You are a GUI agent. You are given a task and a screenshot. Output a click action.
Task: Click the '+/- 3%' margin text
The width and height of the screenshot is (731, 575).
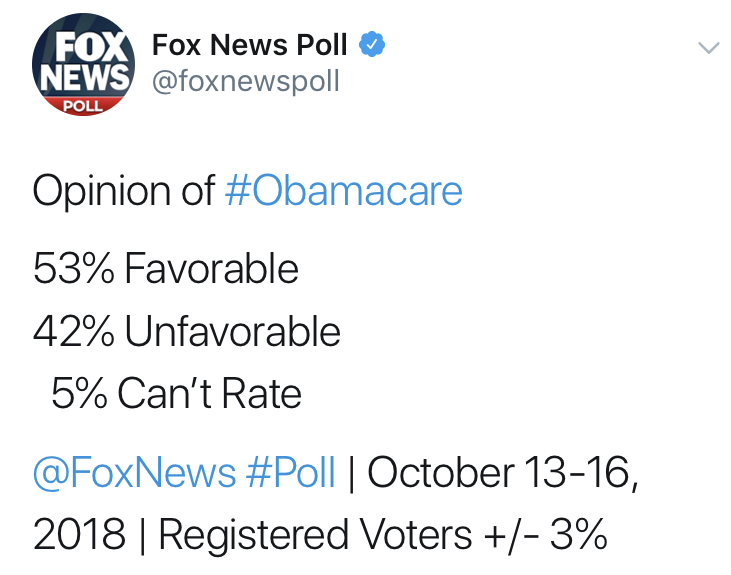pos(545,534)
